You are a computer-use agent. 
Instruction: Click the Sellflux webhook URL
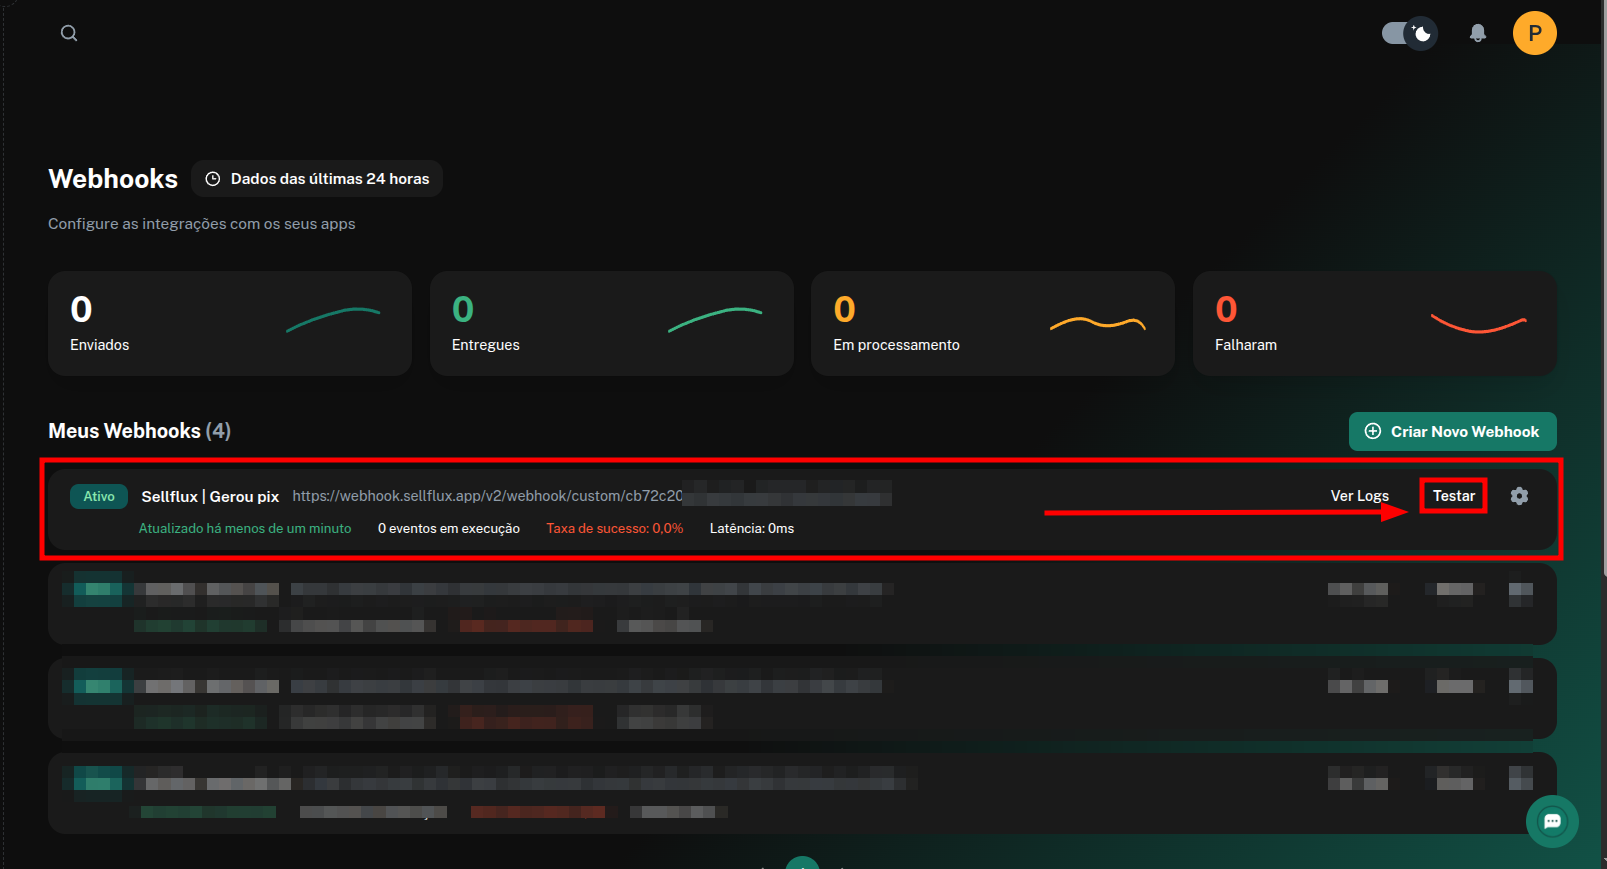[x=591, y=496]
